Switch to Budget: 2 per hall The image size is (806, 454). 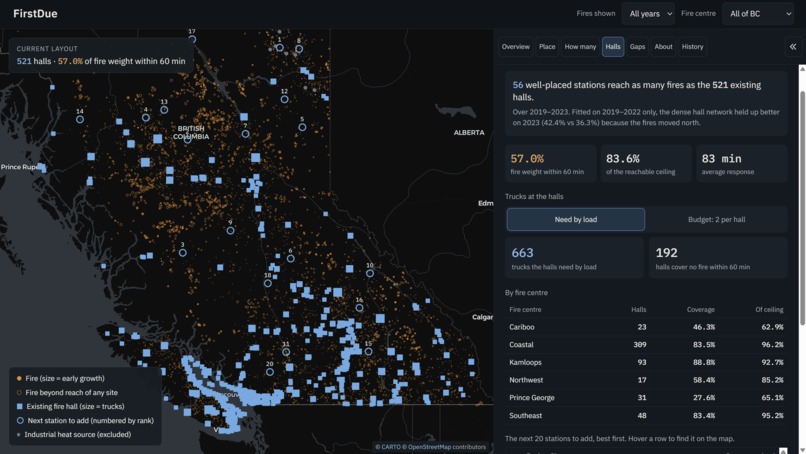click(x=717, y=220)
